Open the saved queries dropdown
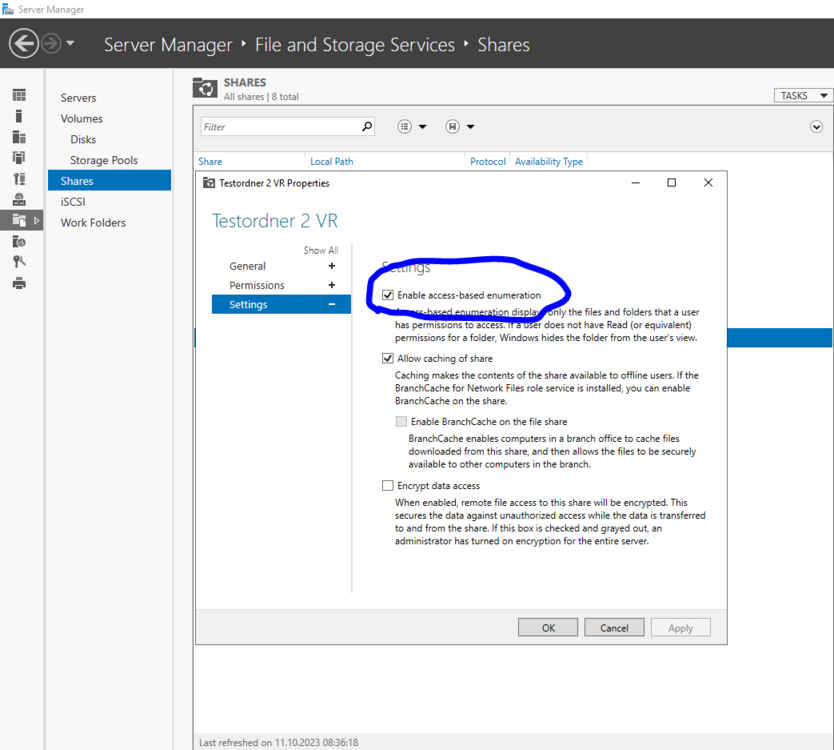This screenshot has width=834, height=750. [x=459, y=127]
